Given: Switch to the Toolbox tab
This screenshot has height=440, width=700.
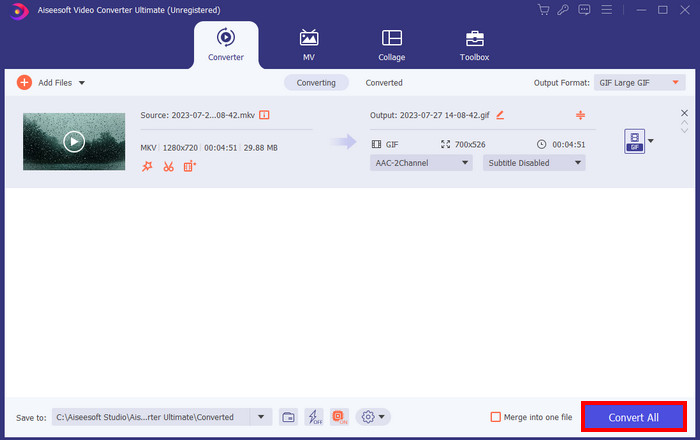Looking at the screenshot, I should coord(475,45).
